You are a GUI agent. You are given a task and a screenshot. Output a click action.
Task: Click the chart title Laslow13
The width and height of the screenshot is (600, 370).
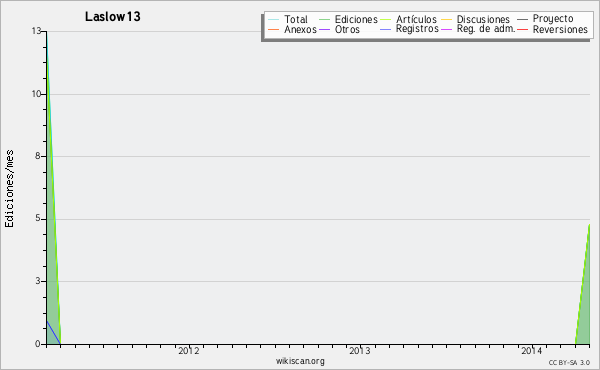[x=112, y=17]
